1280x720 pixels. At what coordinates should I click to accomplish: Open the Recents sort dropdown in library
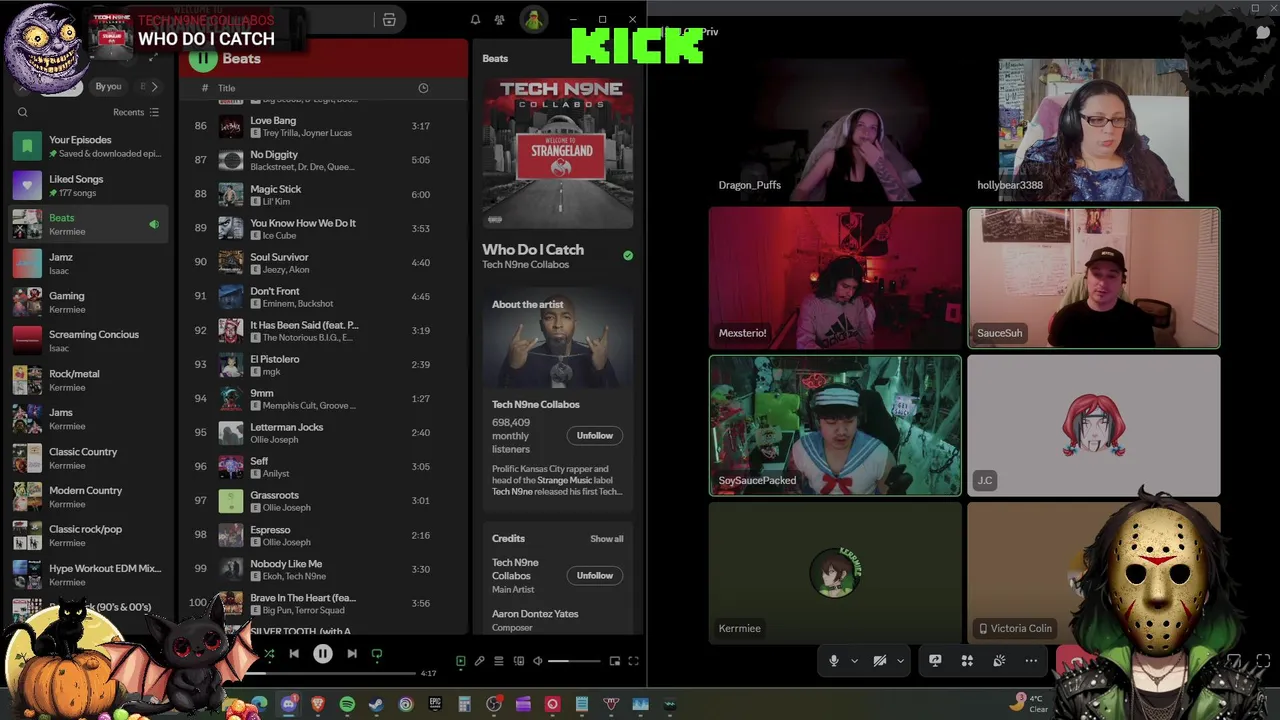point(136,112)
